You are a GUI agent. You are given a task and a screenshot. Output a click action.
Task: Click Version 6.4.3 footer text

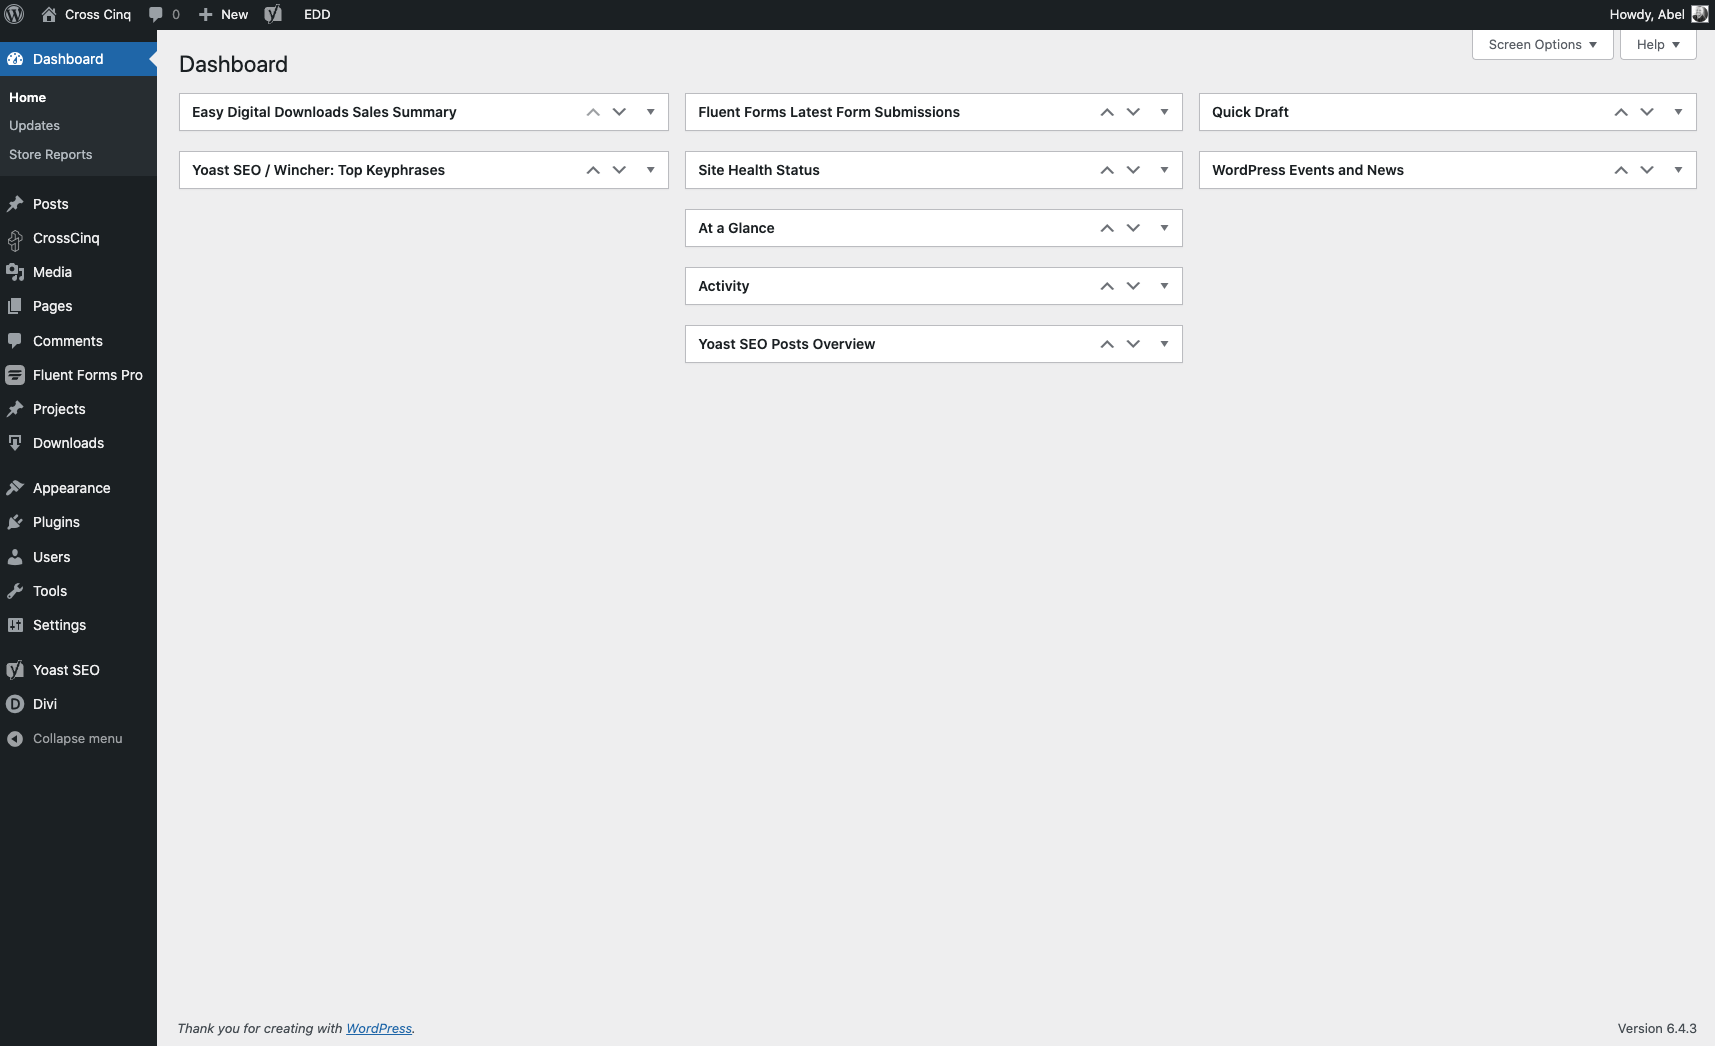tap(1657, 1028)
